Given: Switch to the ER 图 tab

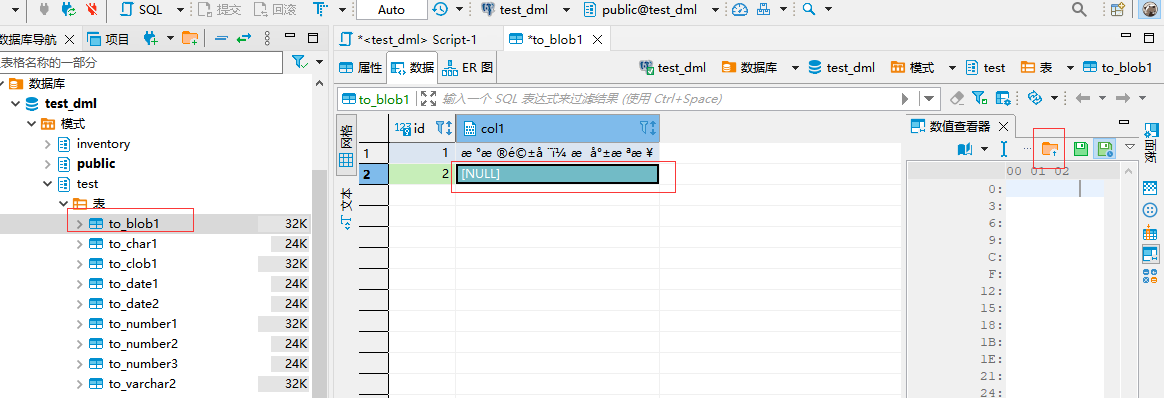Looking at the screenshot, I should pos(468,68).
